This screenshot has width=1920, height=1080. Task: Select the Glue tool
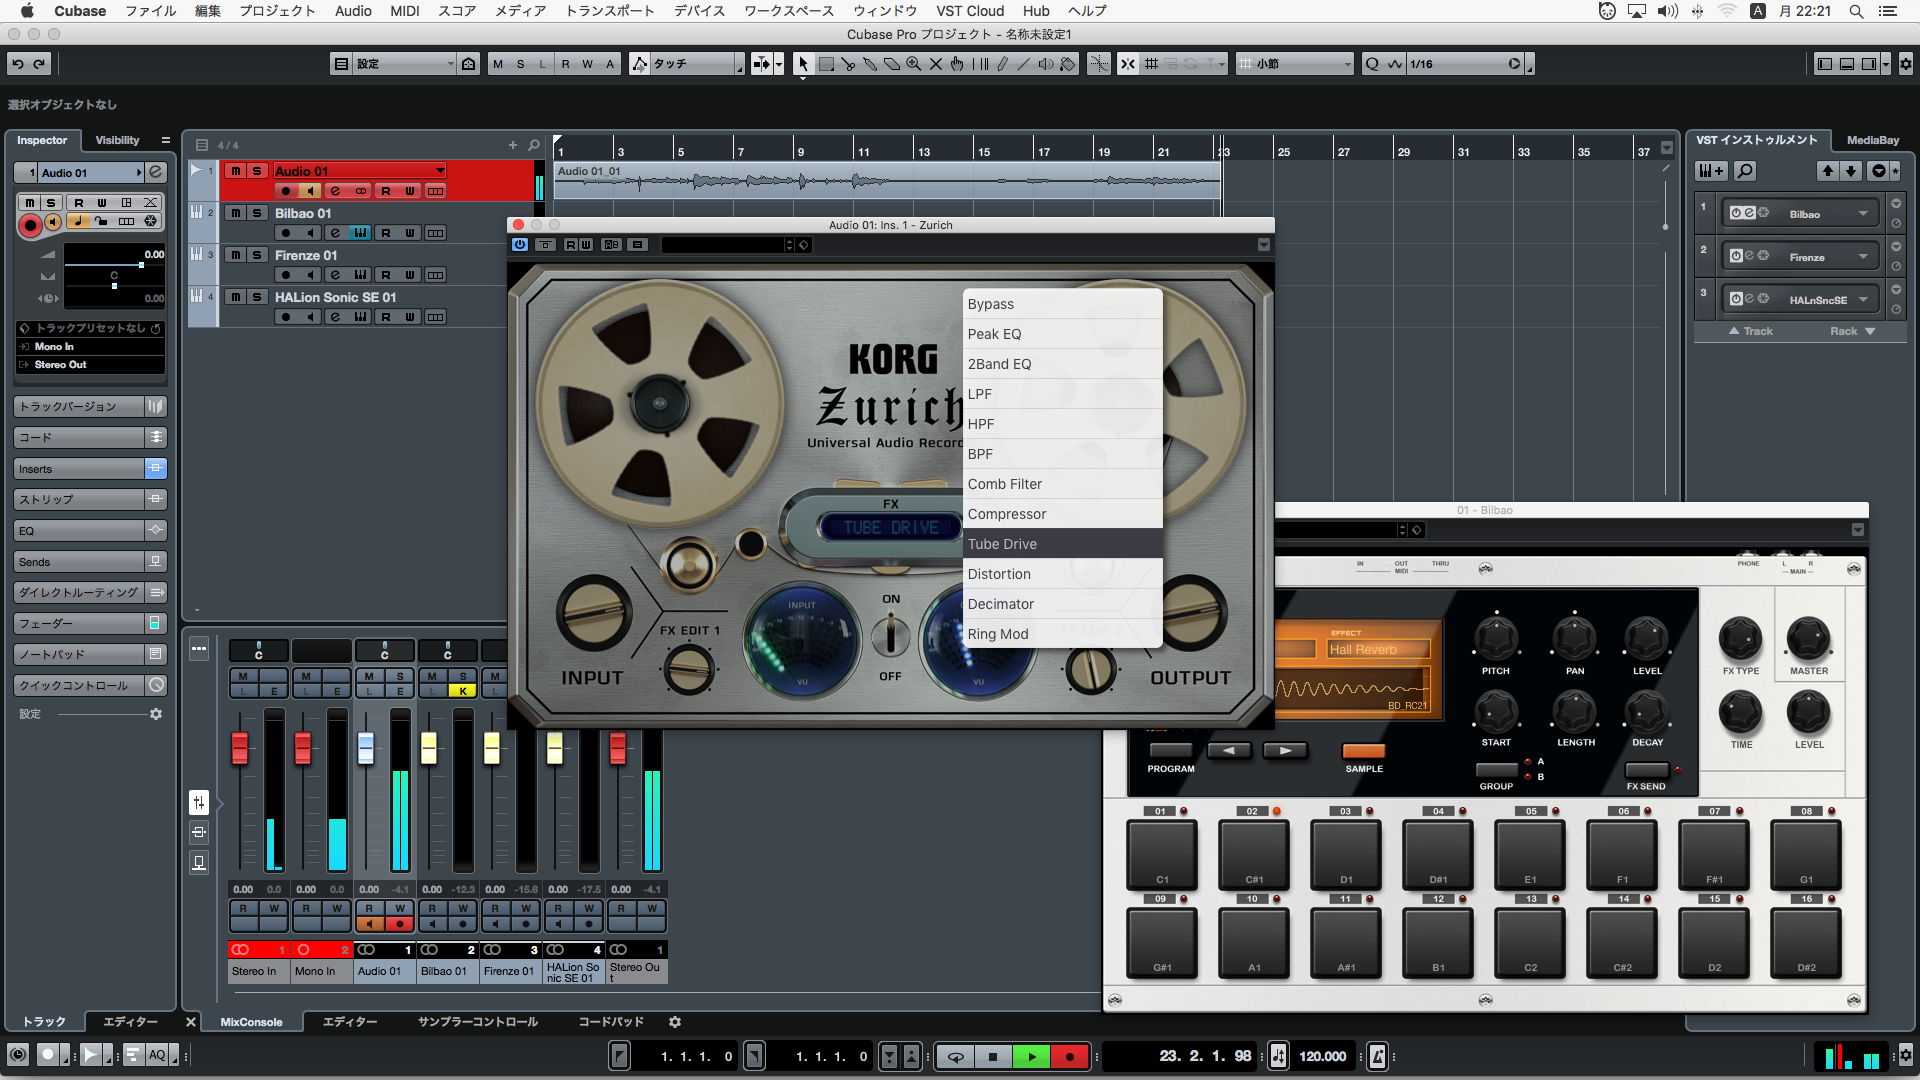pos(870,64)
